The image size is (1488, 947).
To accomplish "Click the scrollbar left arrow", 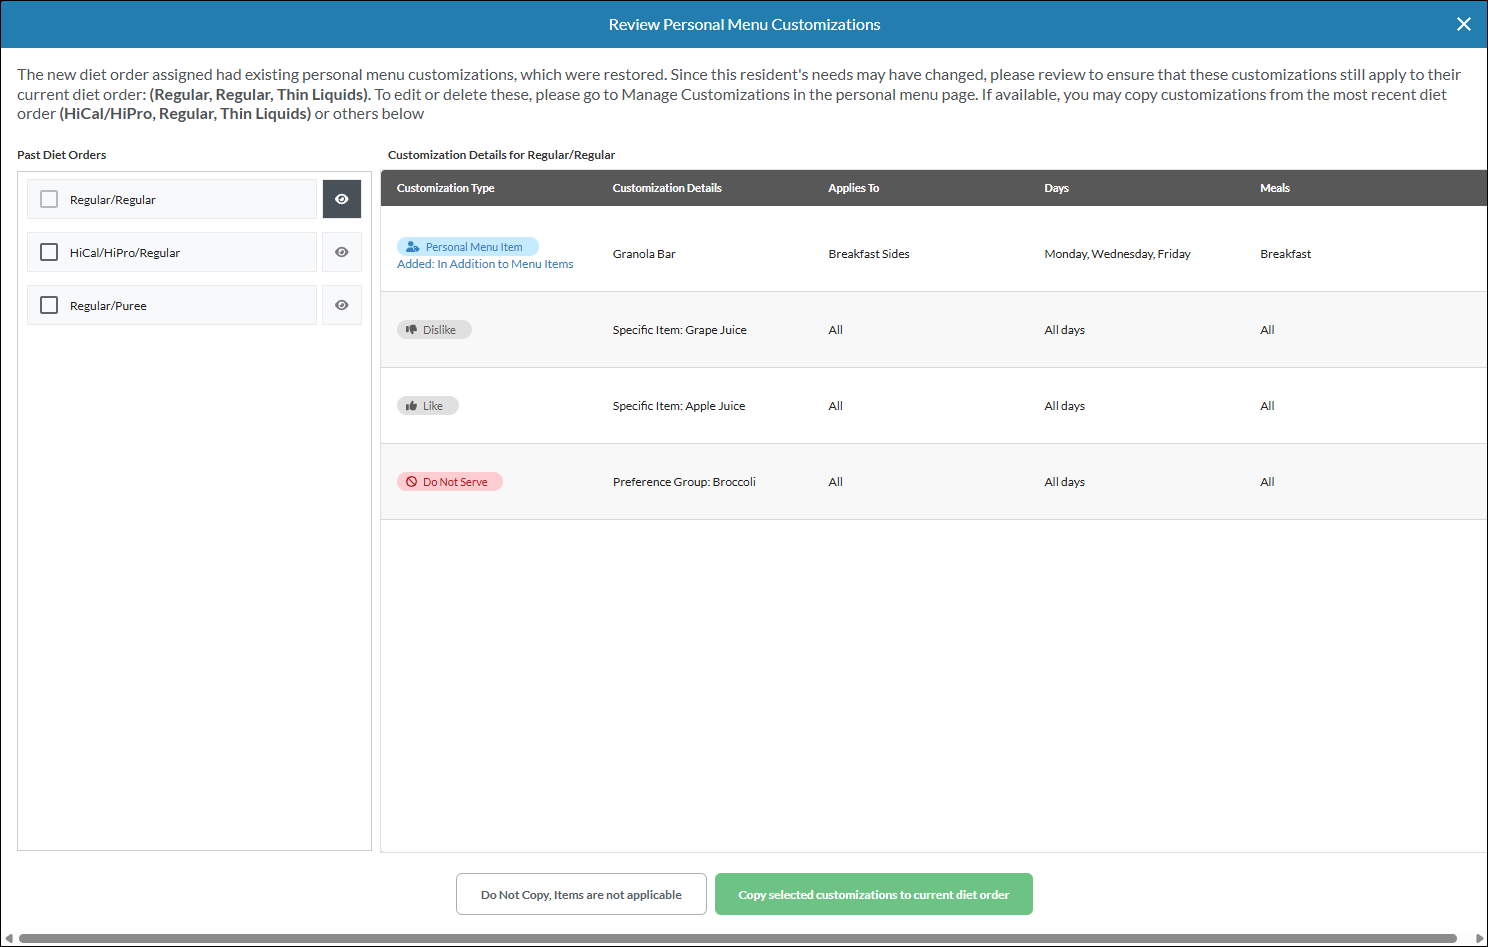I will tap(8, 939).
